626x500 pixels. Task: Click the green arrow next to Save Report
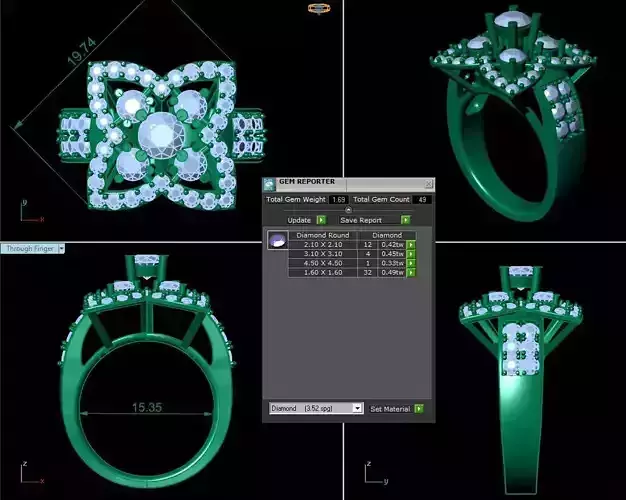tap(406, 220)
